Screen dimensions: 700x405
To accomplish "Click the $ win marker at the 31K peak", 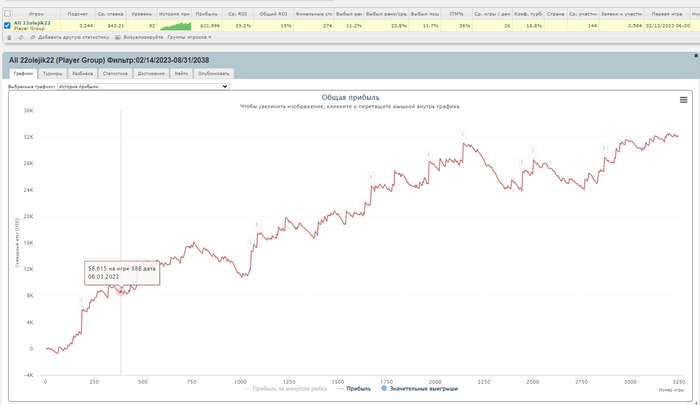I will coord(463,134).
